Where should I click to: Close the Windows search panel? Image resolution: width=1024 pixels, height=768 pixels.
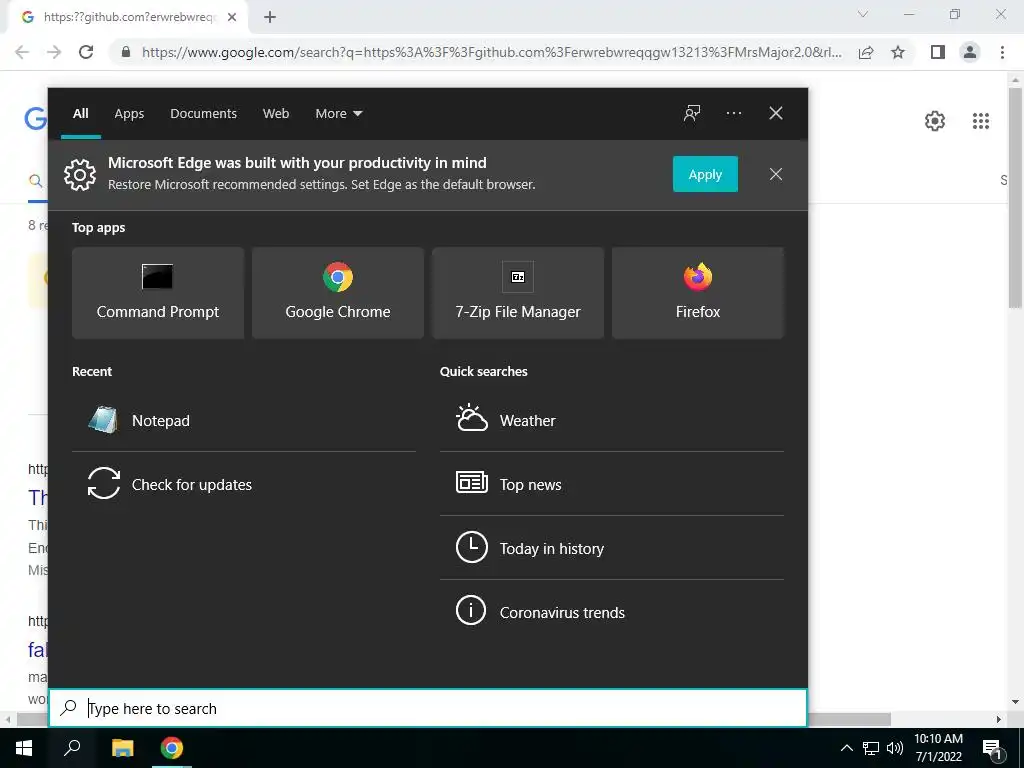[775, 113]
